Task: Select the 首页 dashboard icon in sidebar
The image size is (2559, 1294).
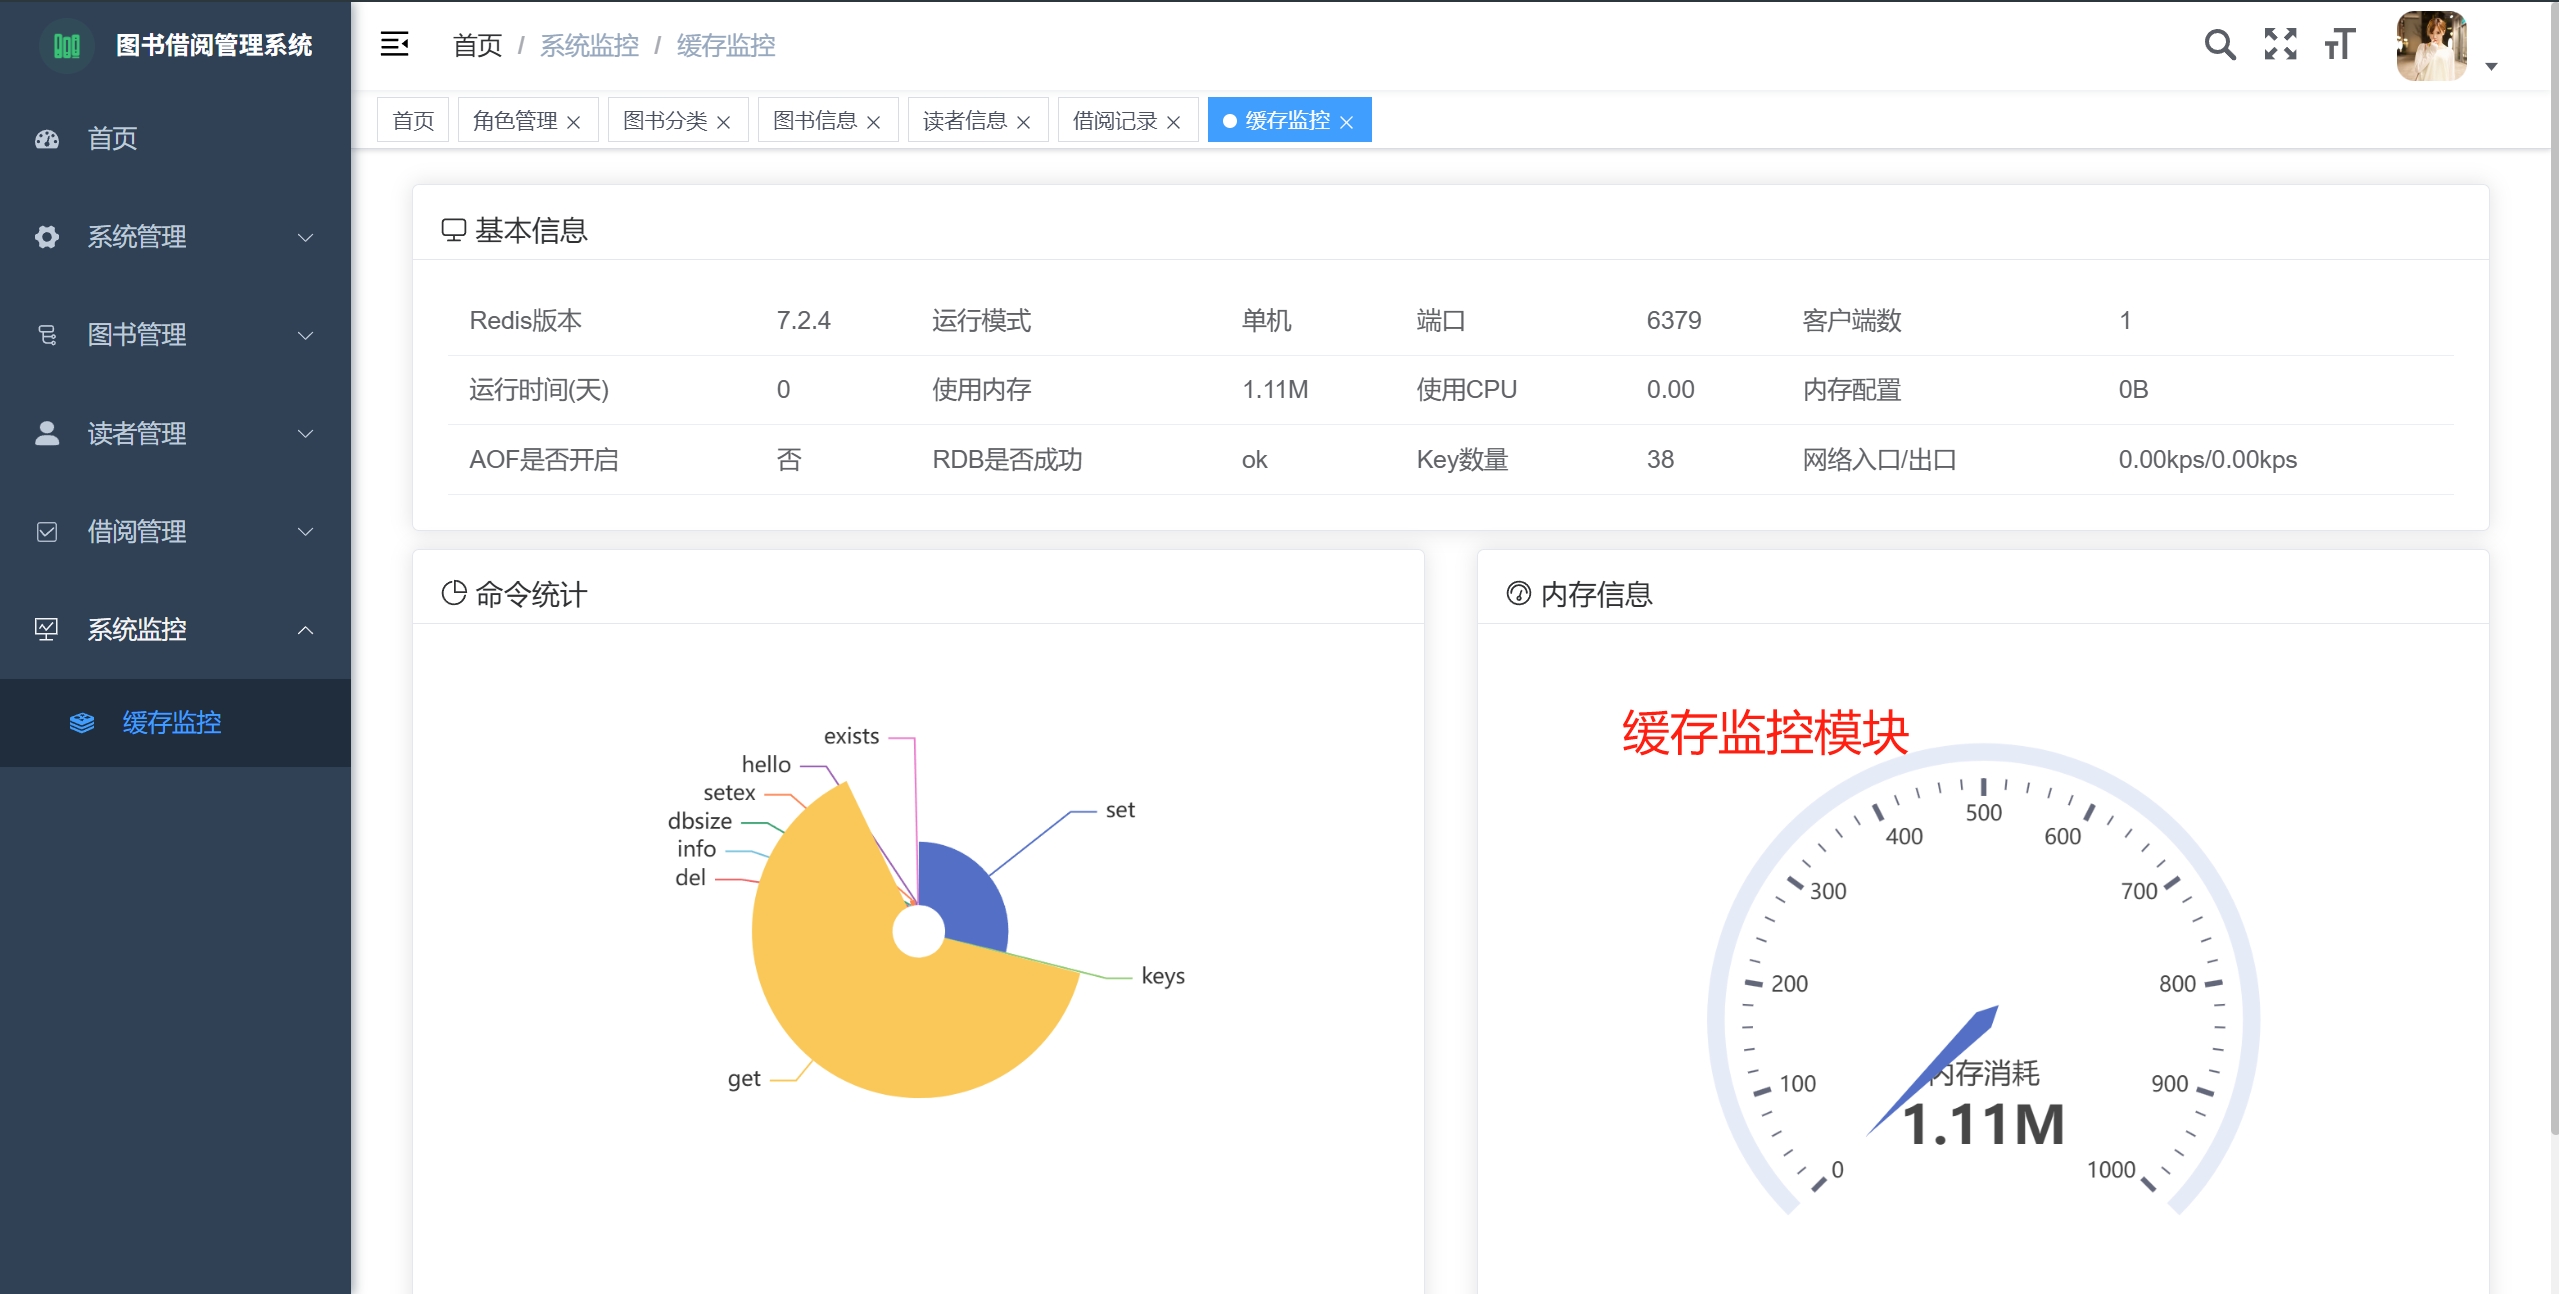Action: (x=47, y=139)
